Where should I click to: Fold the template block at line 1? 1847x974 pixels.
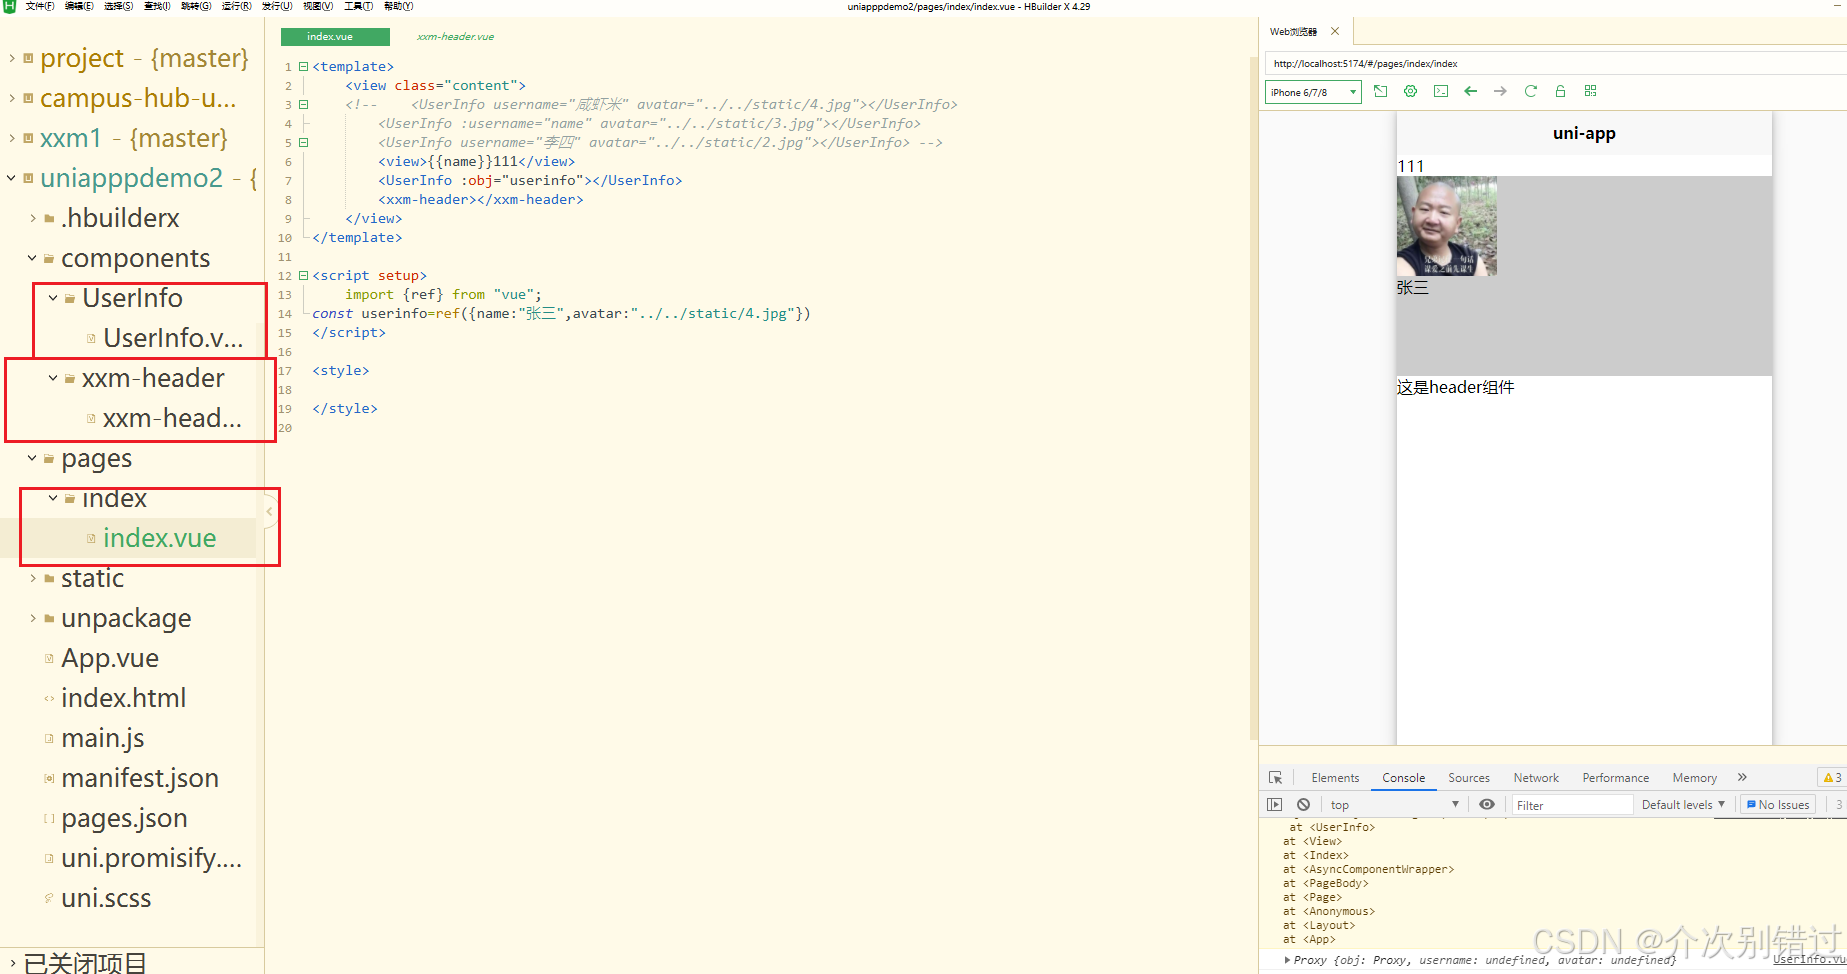pos(304,67)
